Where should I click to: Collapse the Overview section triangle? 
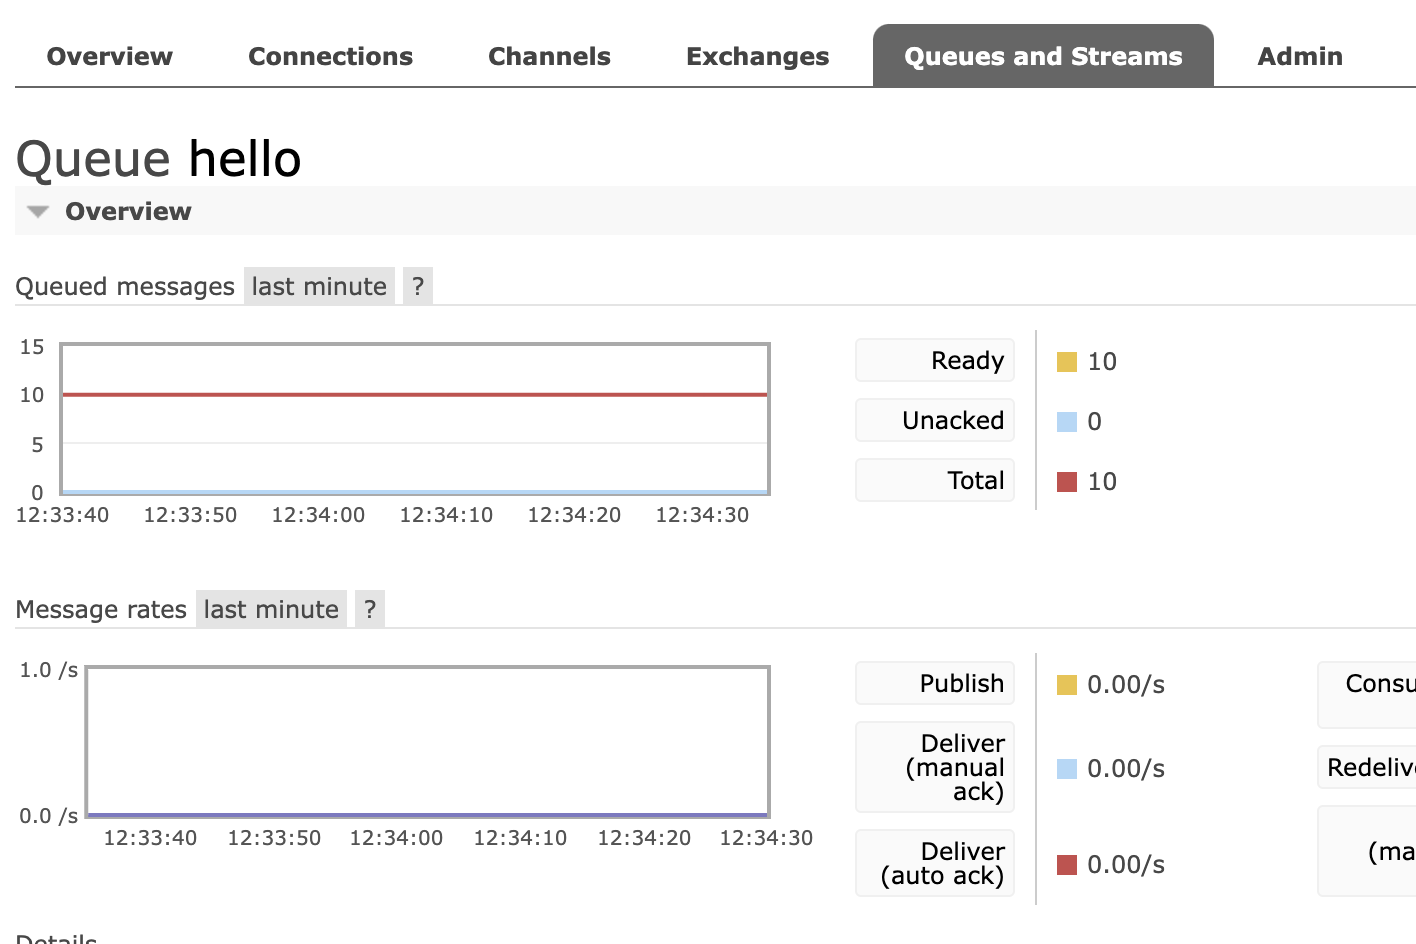click(38, 212)
